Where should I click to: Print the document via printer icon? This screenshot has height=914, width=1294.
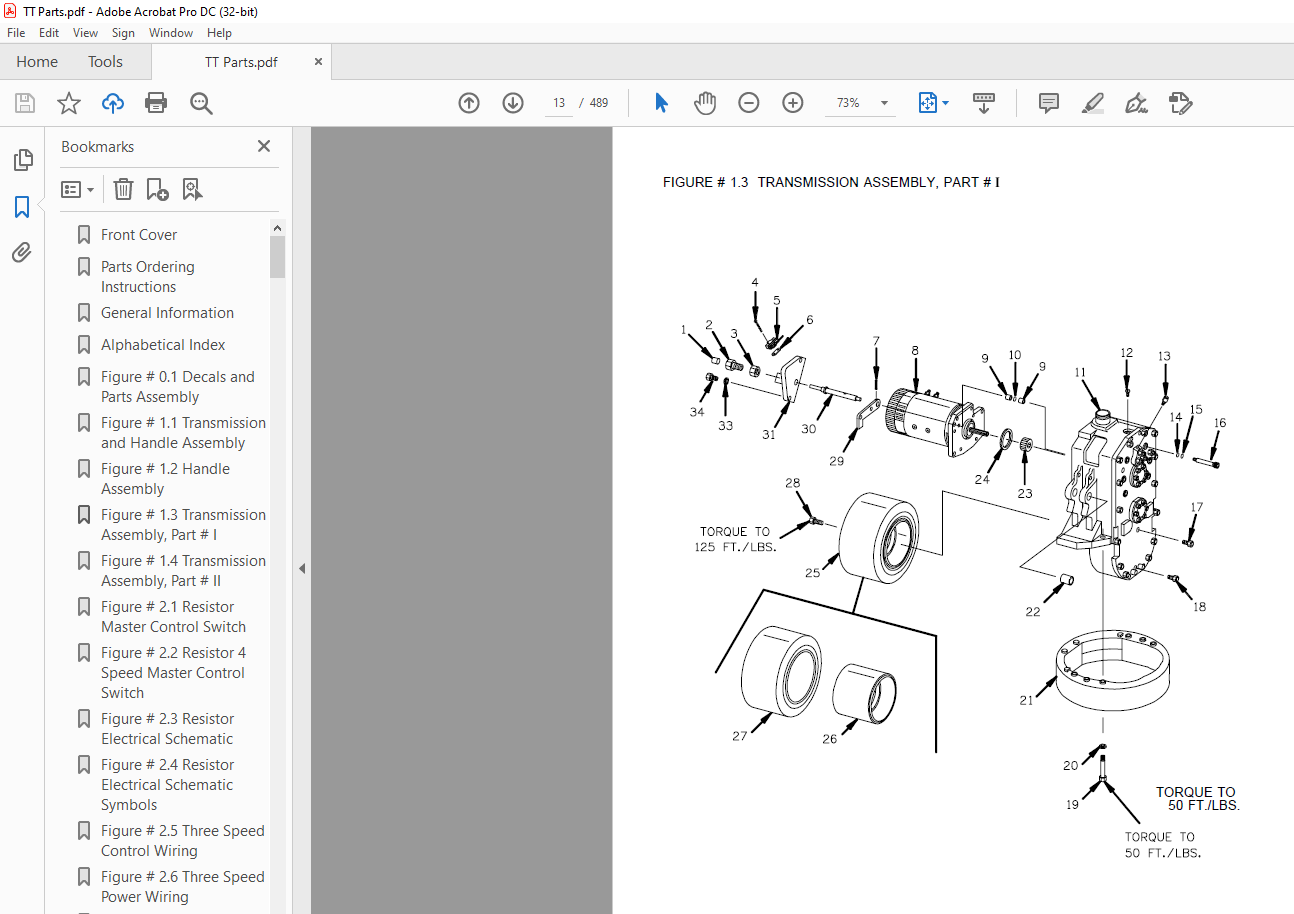click(x=156, y=103)
